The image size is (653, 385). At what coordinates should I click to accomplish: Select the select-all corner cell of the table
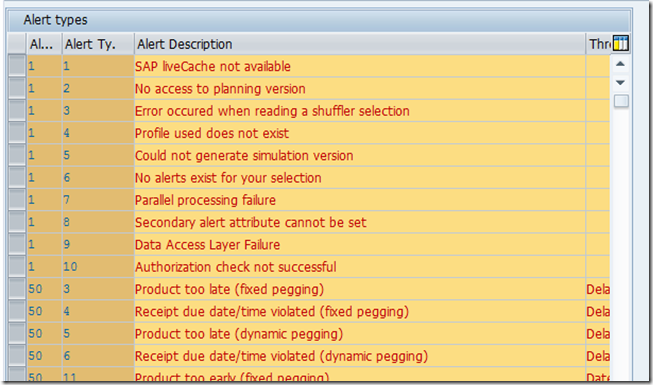click(x=17, y=44)
